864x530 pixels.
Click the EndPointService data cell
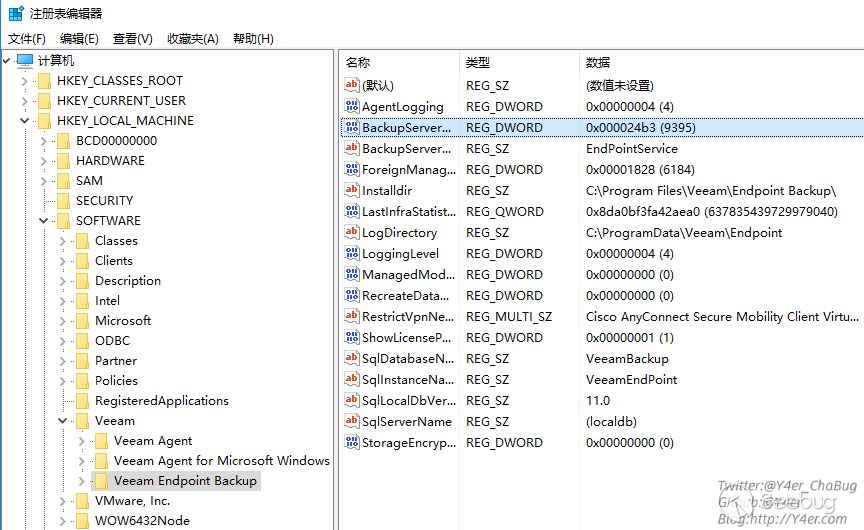(631, 148)
